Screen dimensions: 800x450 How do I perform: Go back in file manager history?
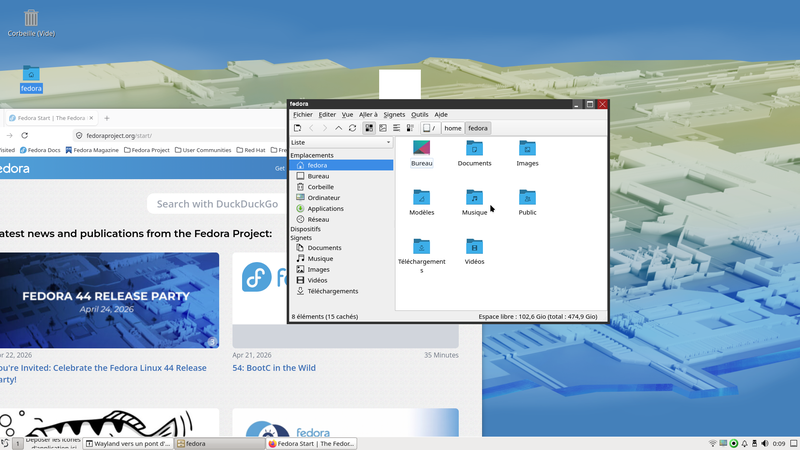click(x=311, y=128)
